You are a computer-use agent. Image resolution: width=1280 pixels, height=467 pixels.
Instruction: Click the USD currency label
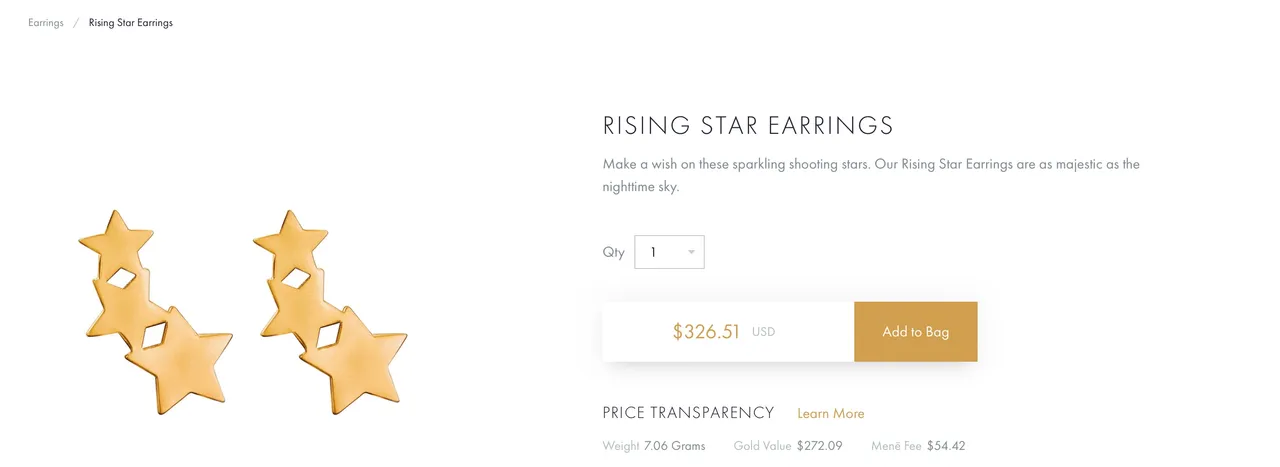point(763,332)
